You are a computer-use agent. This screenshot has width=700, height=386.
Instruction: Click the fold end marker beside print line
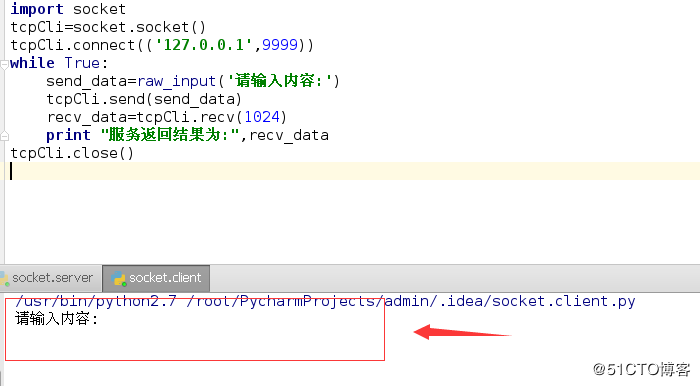[4, 136]
